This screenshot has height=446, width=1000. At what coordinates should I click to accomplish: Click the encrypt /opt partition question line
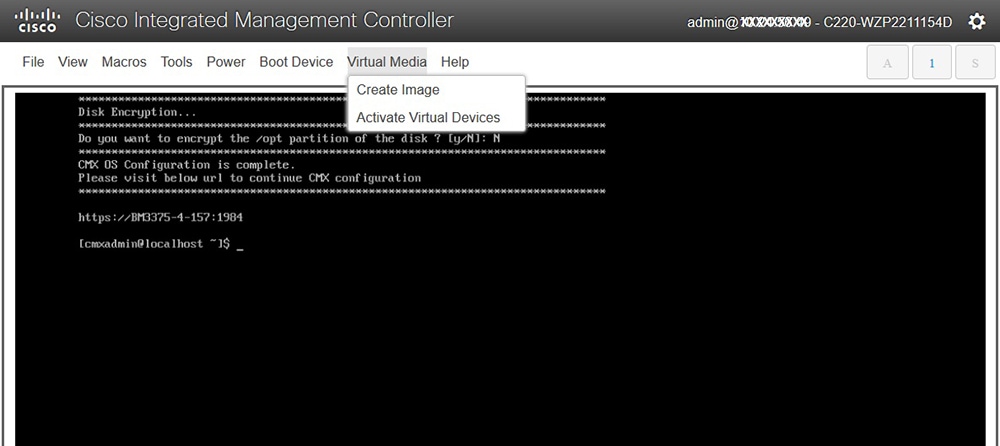(289, 138)
